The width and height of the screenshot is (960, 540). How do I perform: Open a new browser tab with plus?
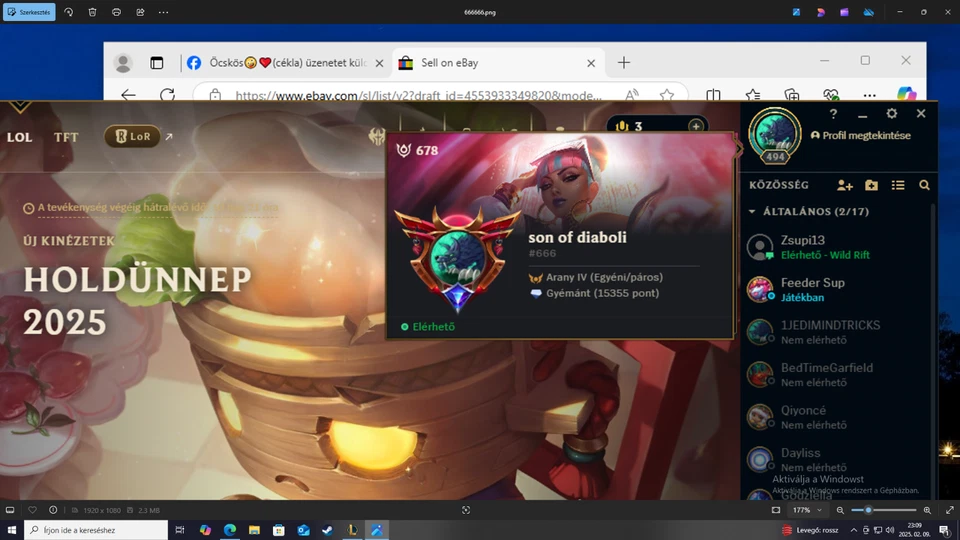click(623, 62)
